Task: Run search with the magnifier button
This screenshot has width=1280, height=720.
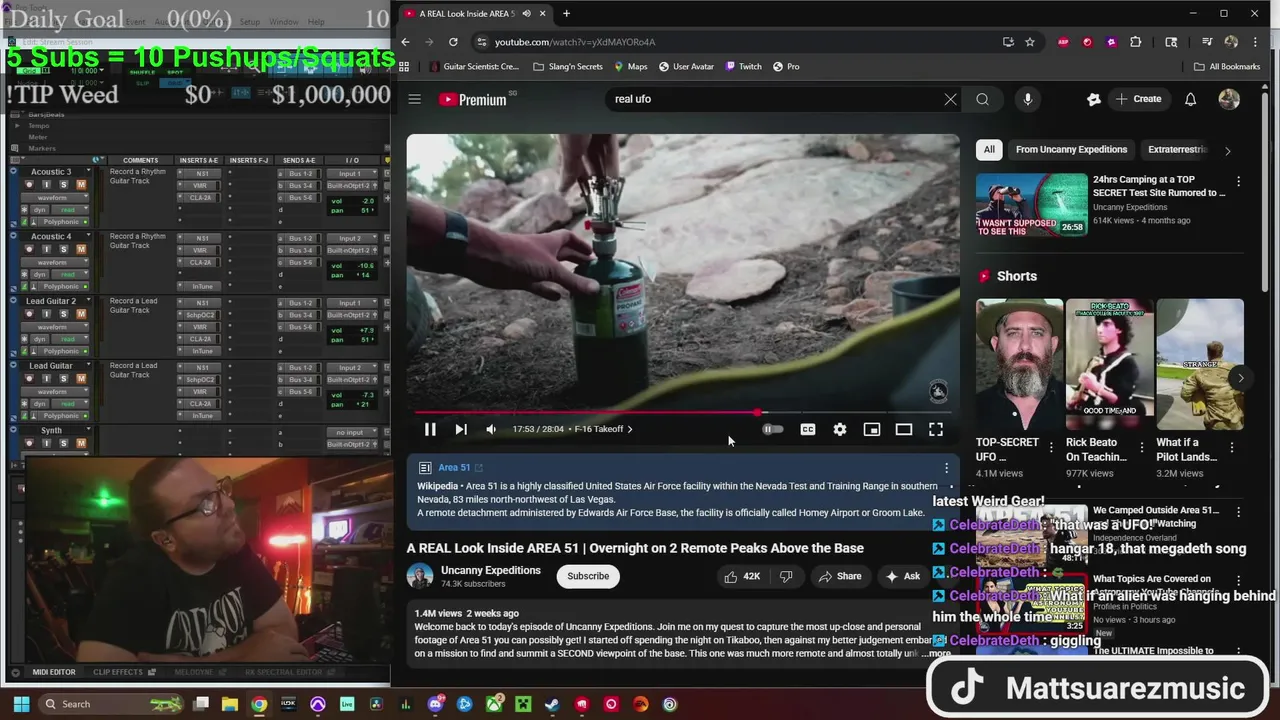Action: click(983, 99)
